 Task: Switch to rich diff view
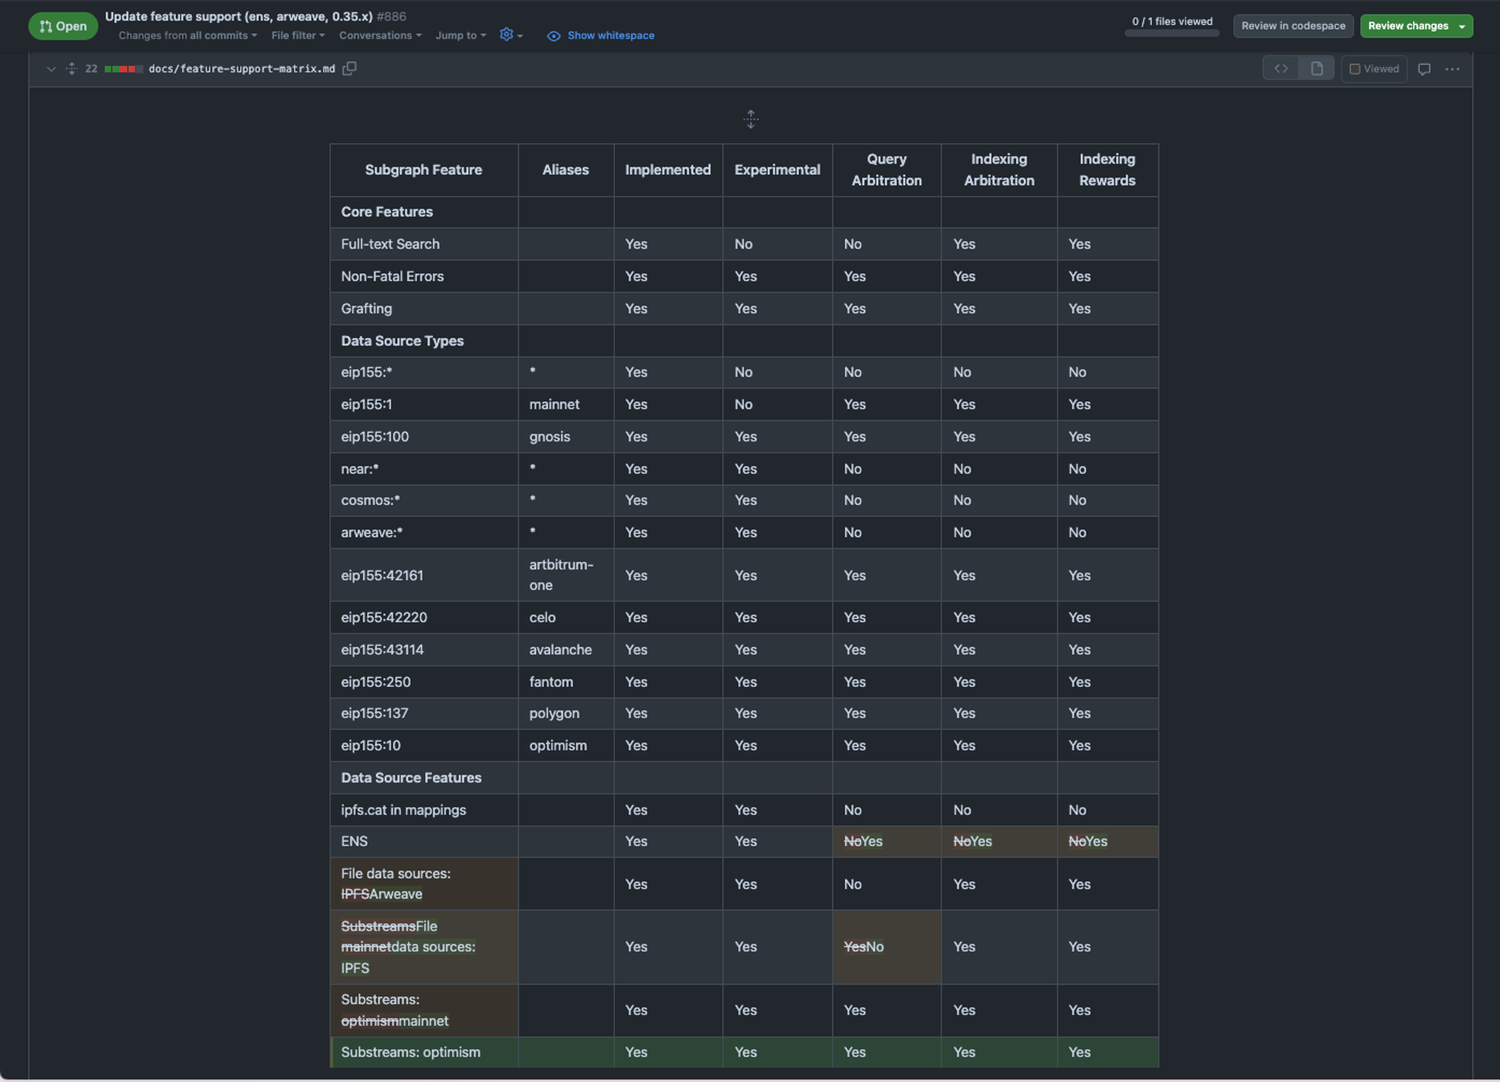(x=1317, y=68)
